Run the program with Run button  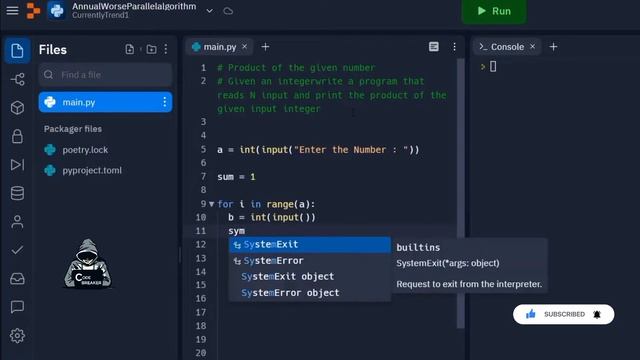pyautogui.click(x=494, y=11)
